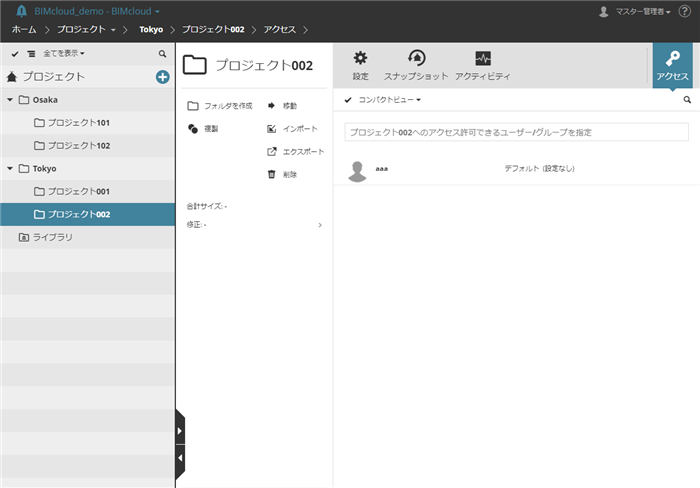Click the checkmark beside コンパクトビュー

point(348,100)
